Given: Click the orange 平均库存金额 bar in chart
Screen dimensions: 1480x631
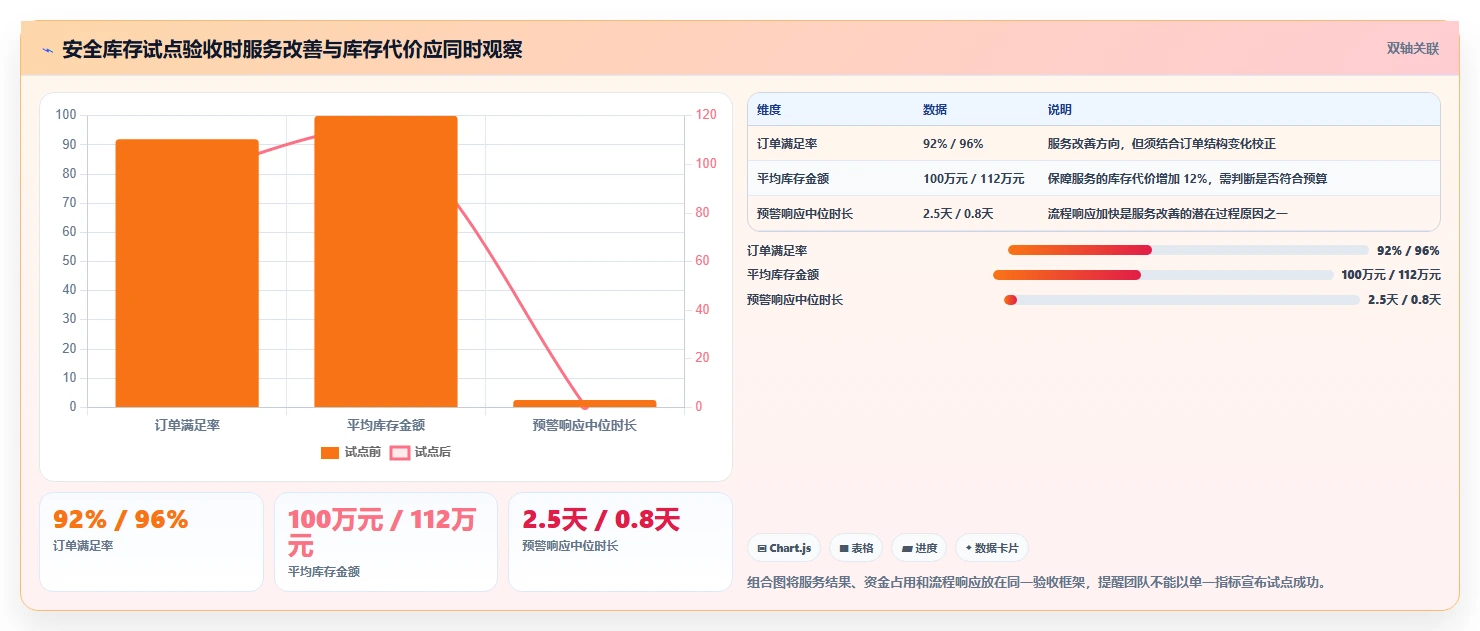Looking at the screenshot, I should (386, 261).
